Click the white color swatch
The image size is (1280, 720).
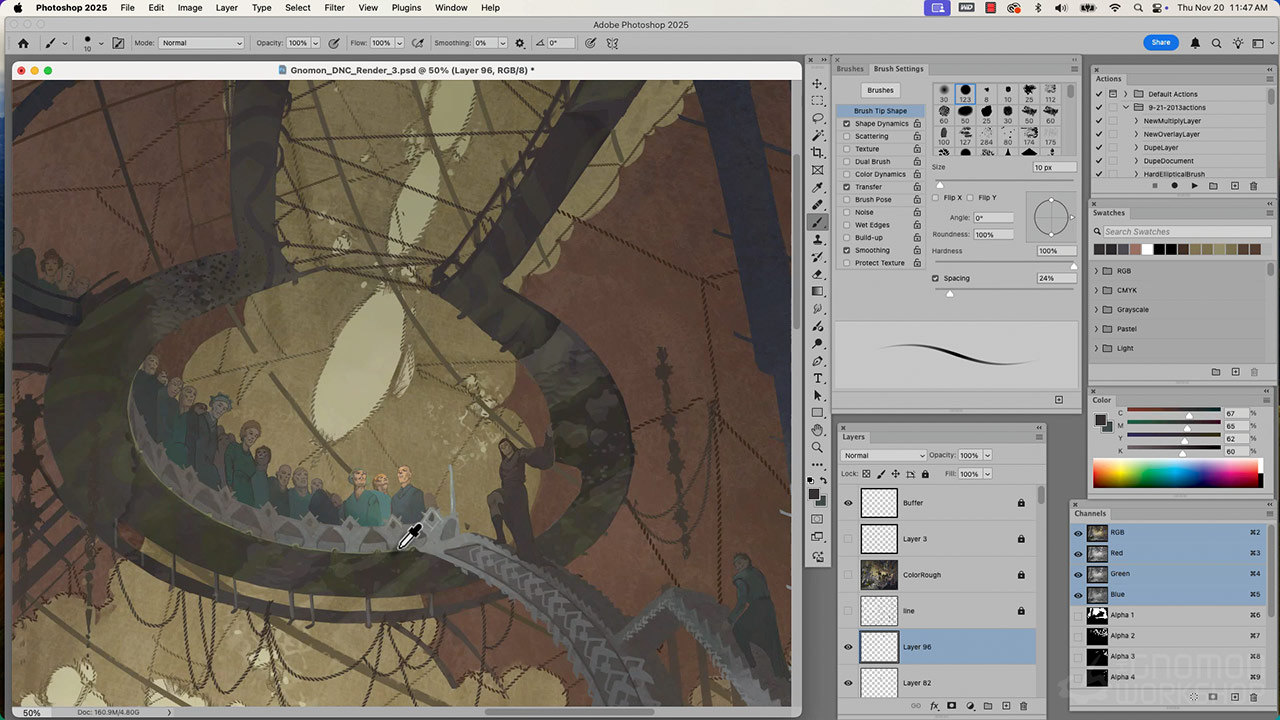[1147, 249]
